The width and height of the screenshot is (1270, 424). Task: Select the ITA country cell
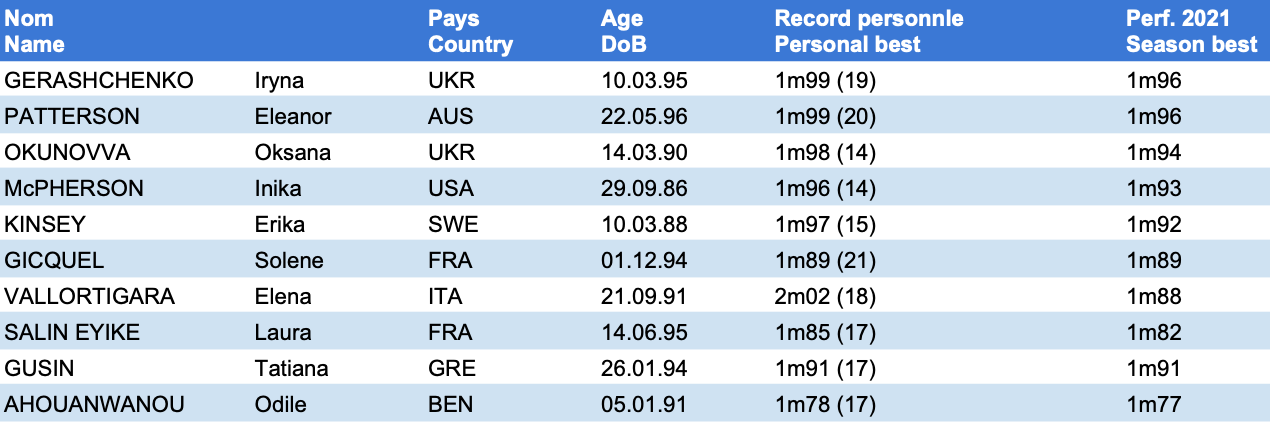click(445, 297)
